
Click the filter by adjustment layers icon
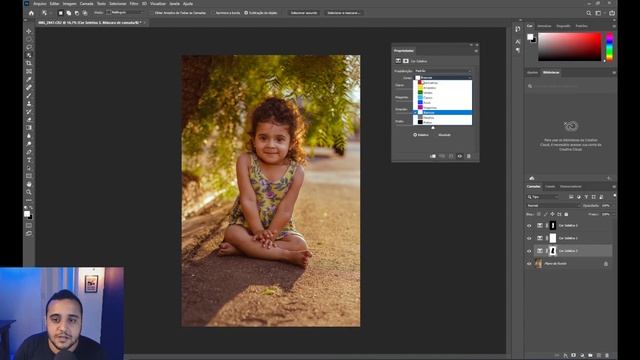coord(578,197)
